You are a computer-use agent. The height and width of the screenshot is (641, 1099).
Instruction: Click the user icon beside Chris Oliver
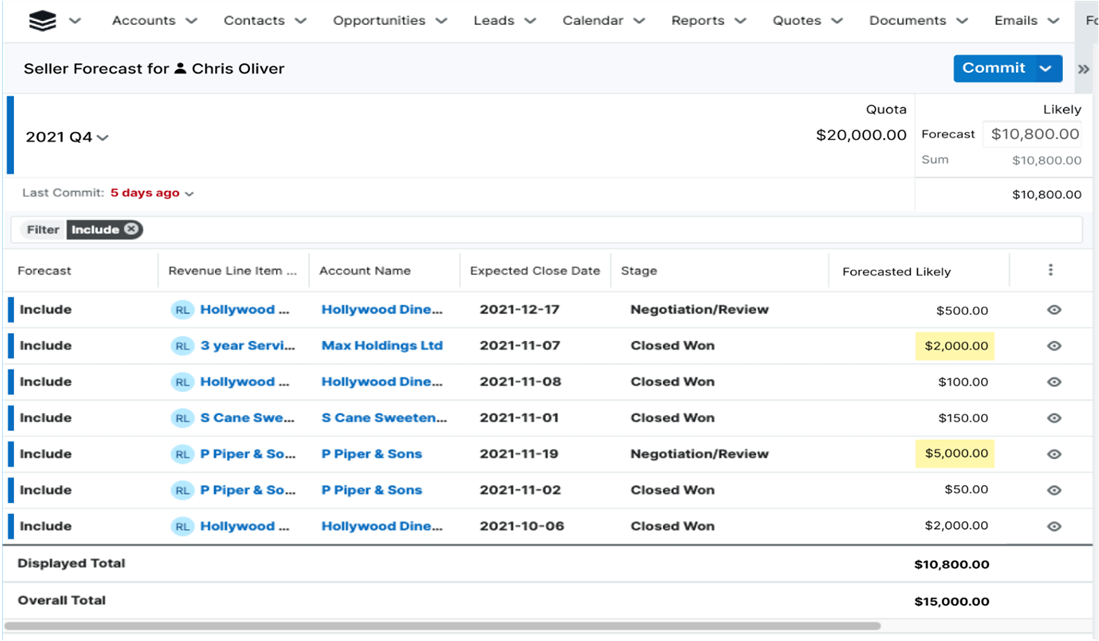(180, 69)
